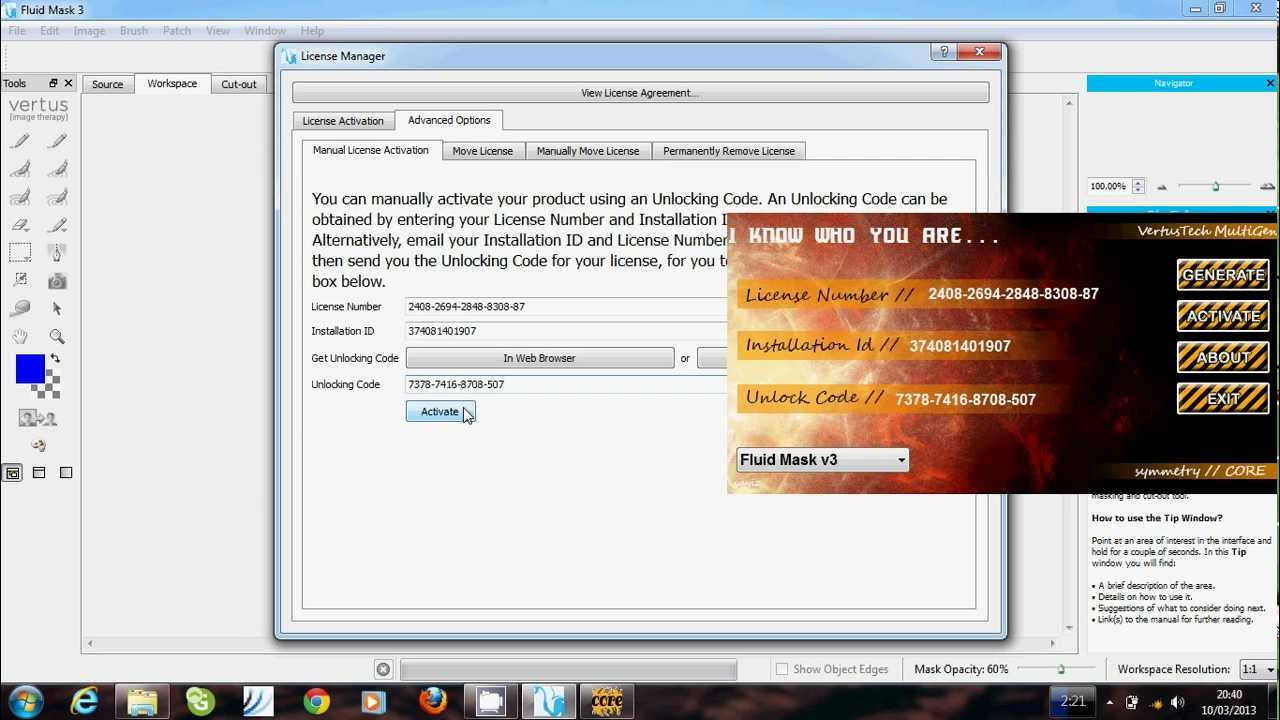The height and width of the screenshot is (720, 1280).
Task: Click the EXIT button in MultiGen window
Action: (1223, 398)
